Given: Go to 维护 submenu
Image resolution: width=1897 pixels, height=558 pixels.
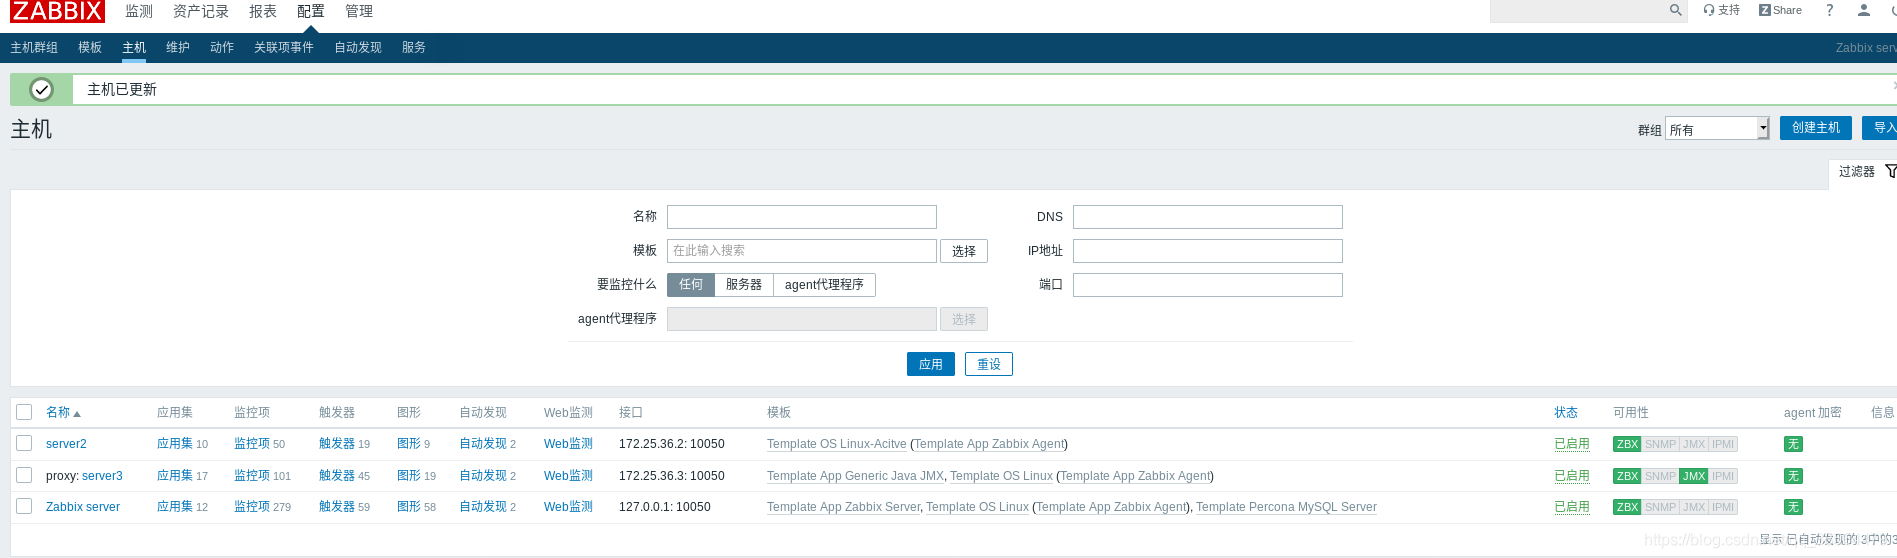Looking at the screenshot, I should 178,47.
